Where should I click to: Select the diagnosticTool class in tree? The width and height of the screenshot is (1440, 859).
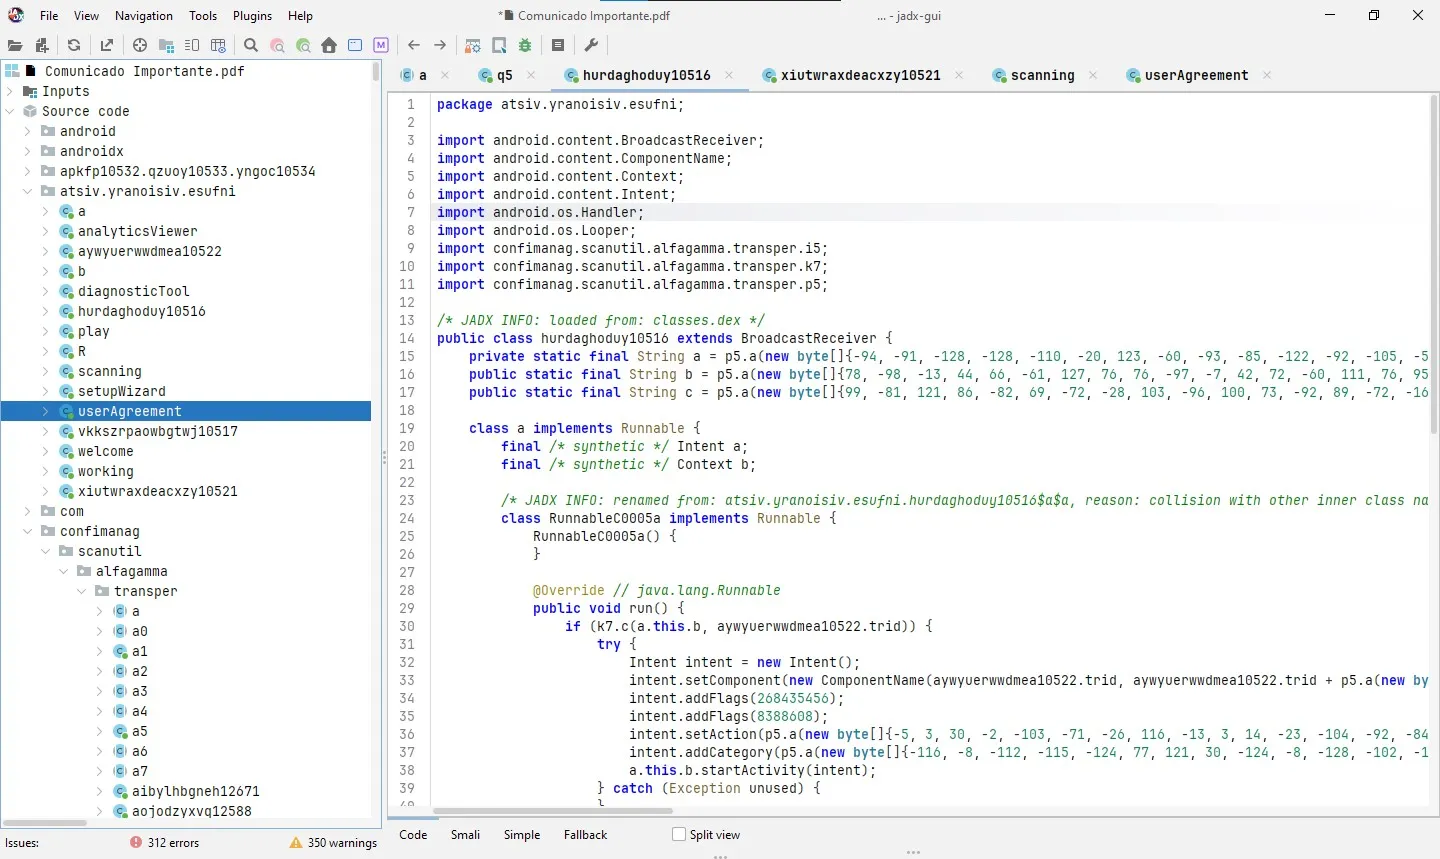pos(133,291)
